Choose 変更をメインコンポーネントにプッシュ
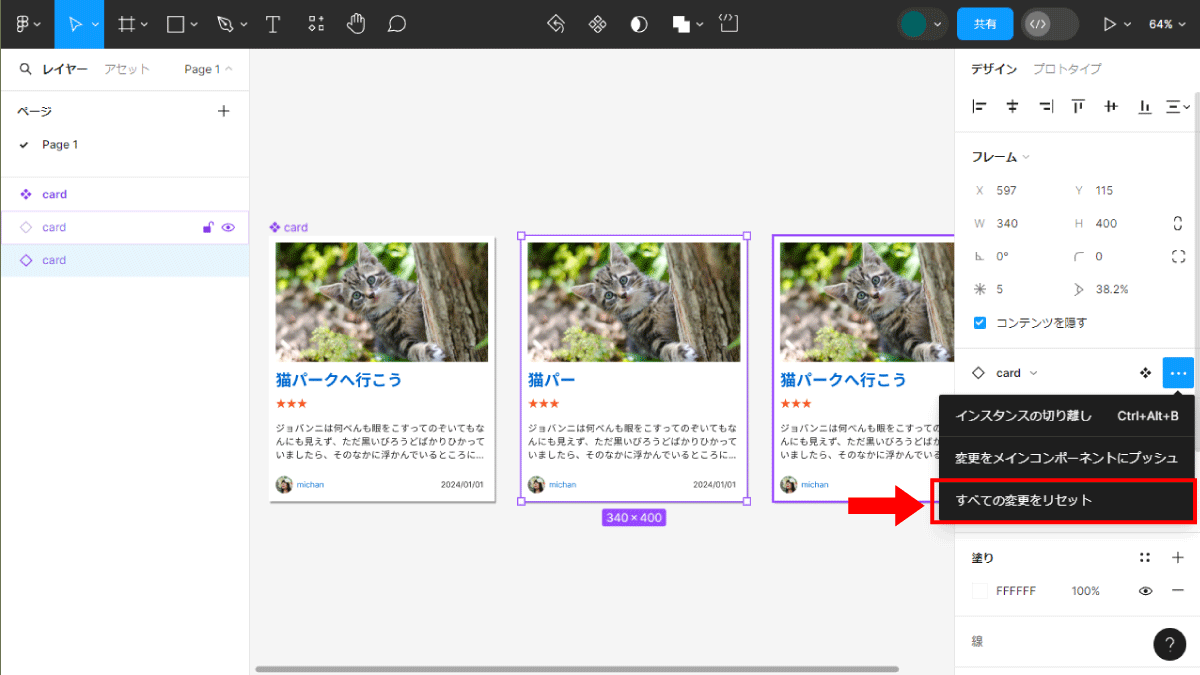 1067,458
